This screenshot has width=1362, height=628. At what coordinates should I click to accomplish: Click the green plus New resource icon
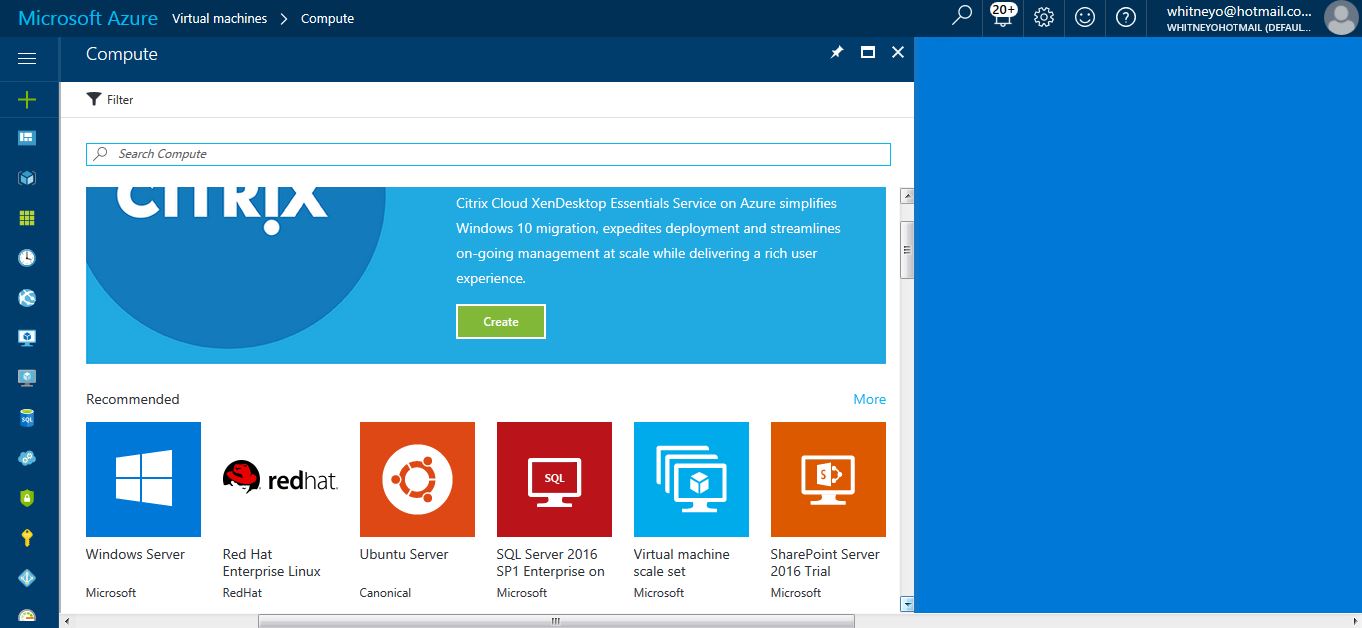click(27, 99)
